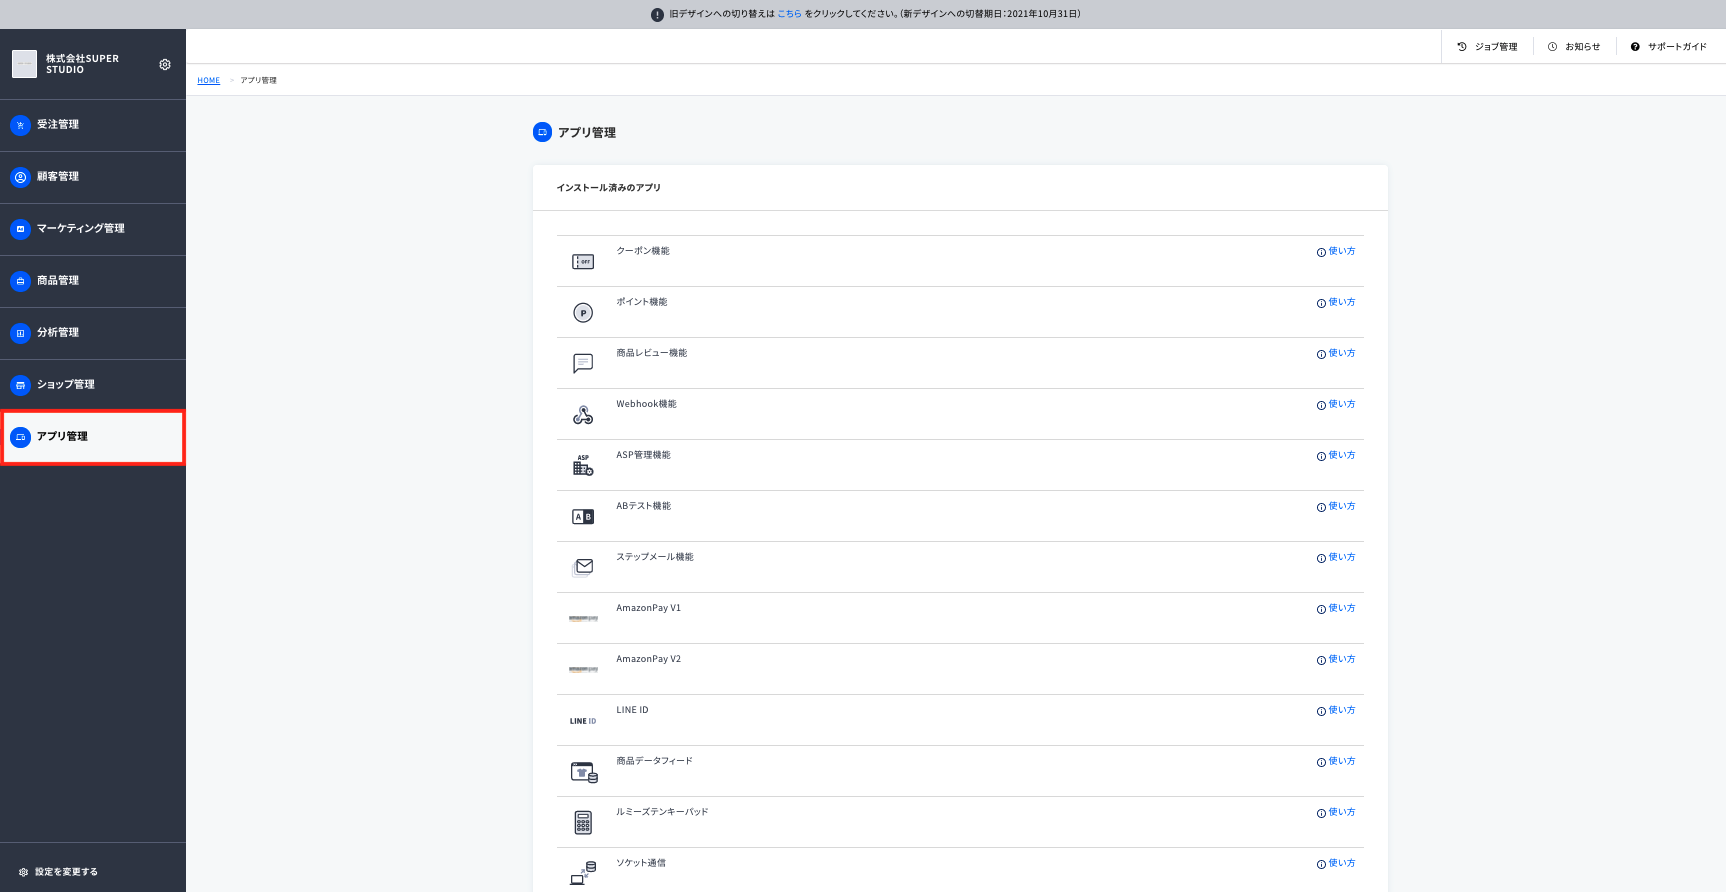The image size is (1726, 892).
Task: Open the 商品管理 menu item
Action: [93, 281]
